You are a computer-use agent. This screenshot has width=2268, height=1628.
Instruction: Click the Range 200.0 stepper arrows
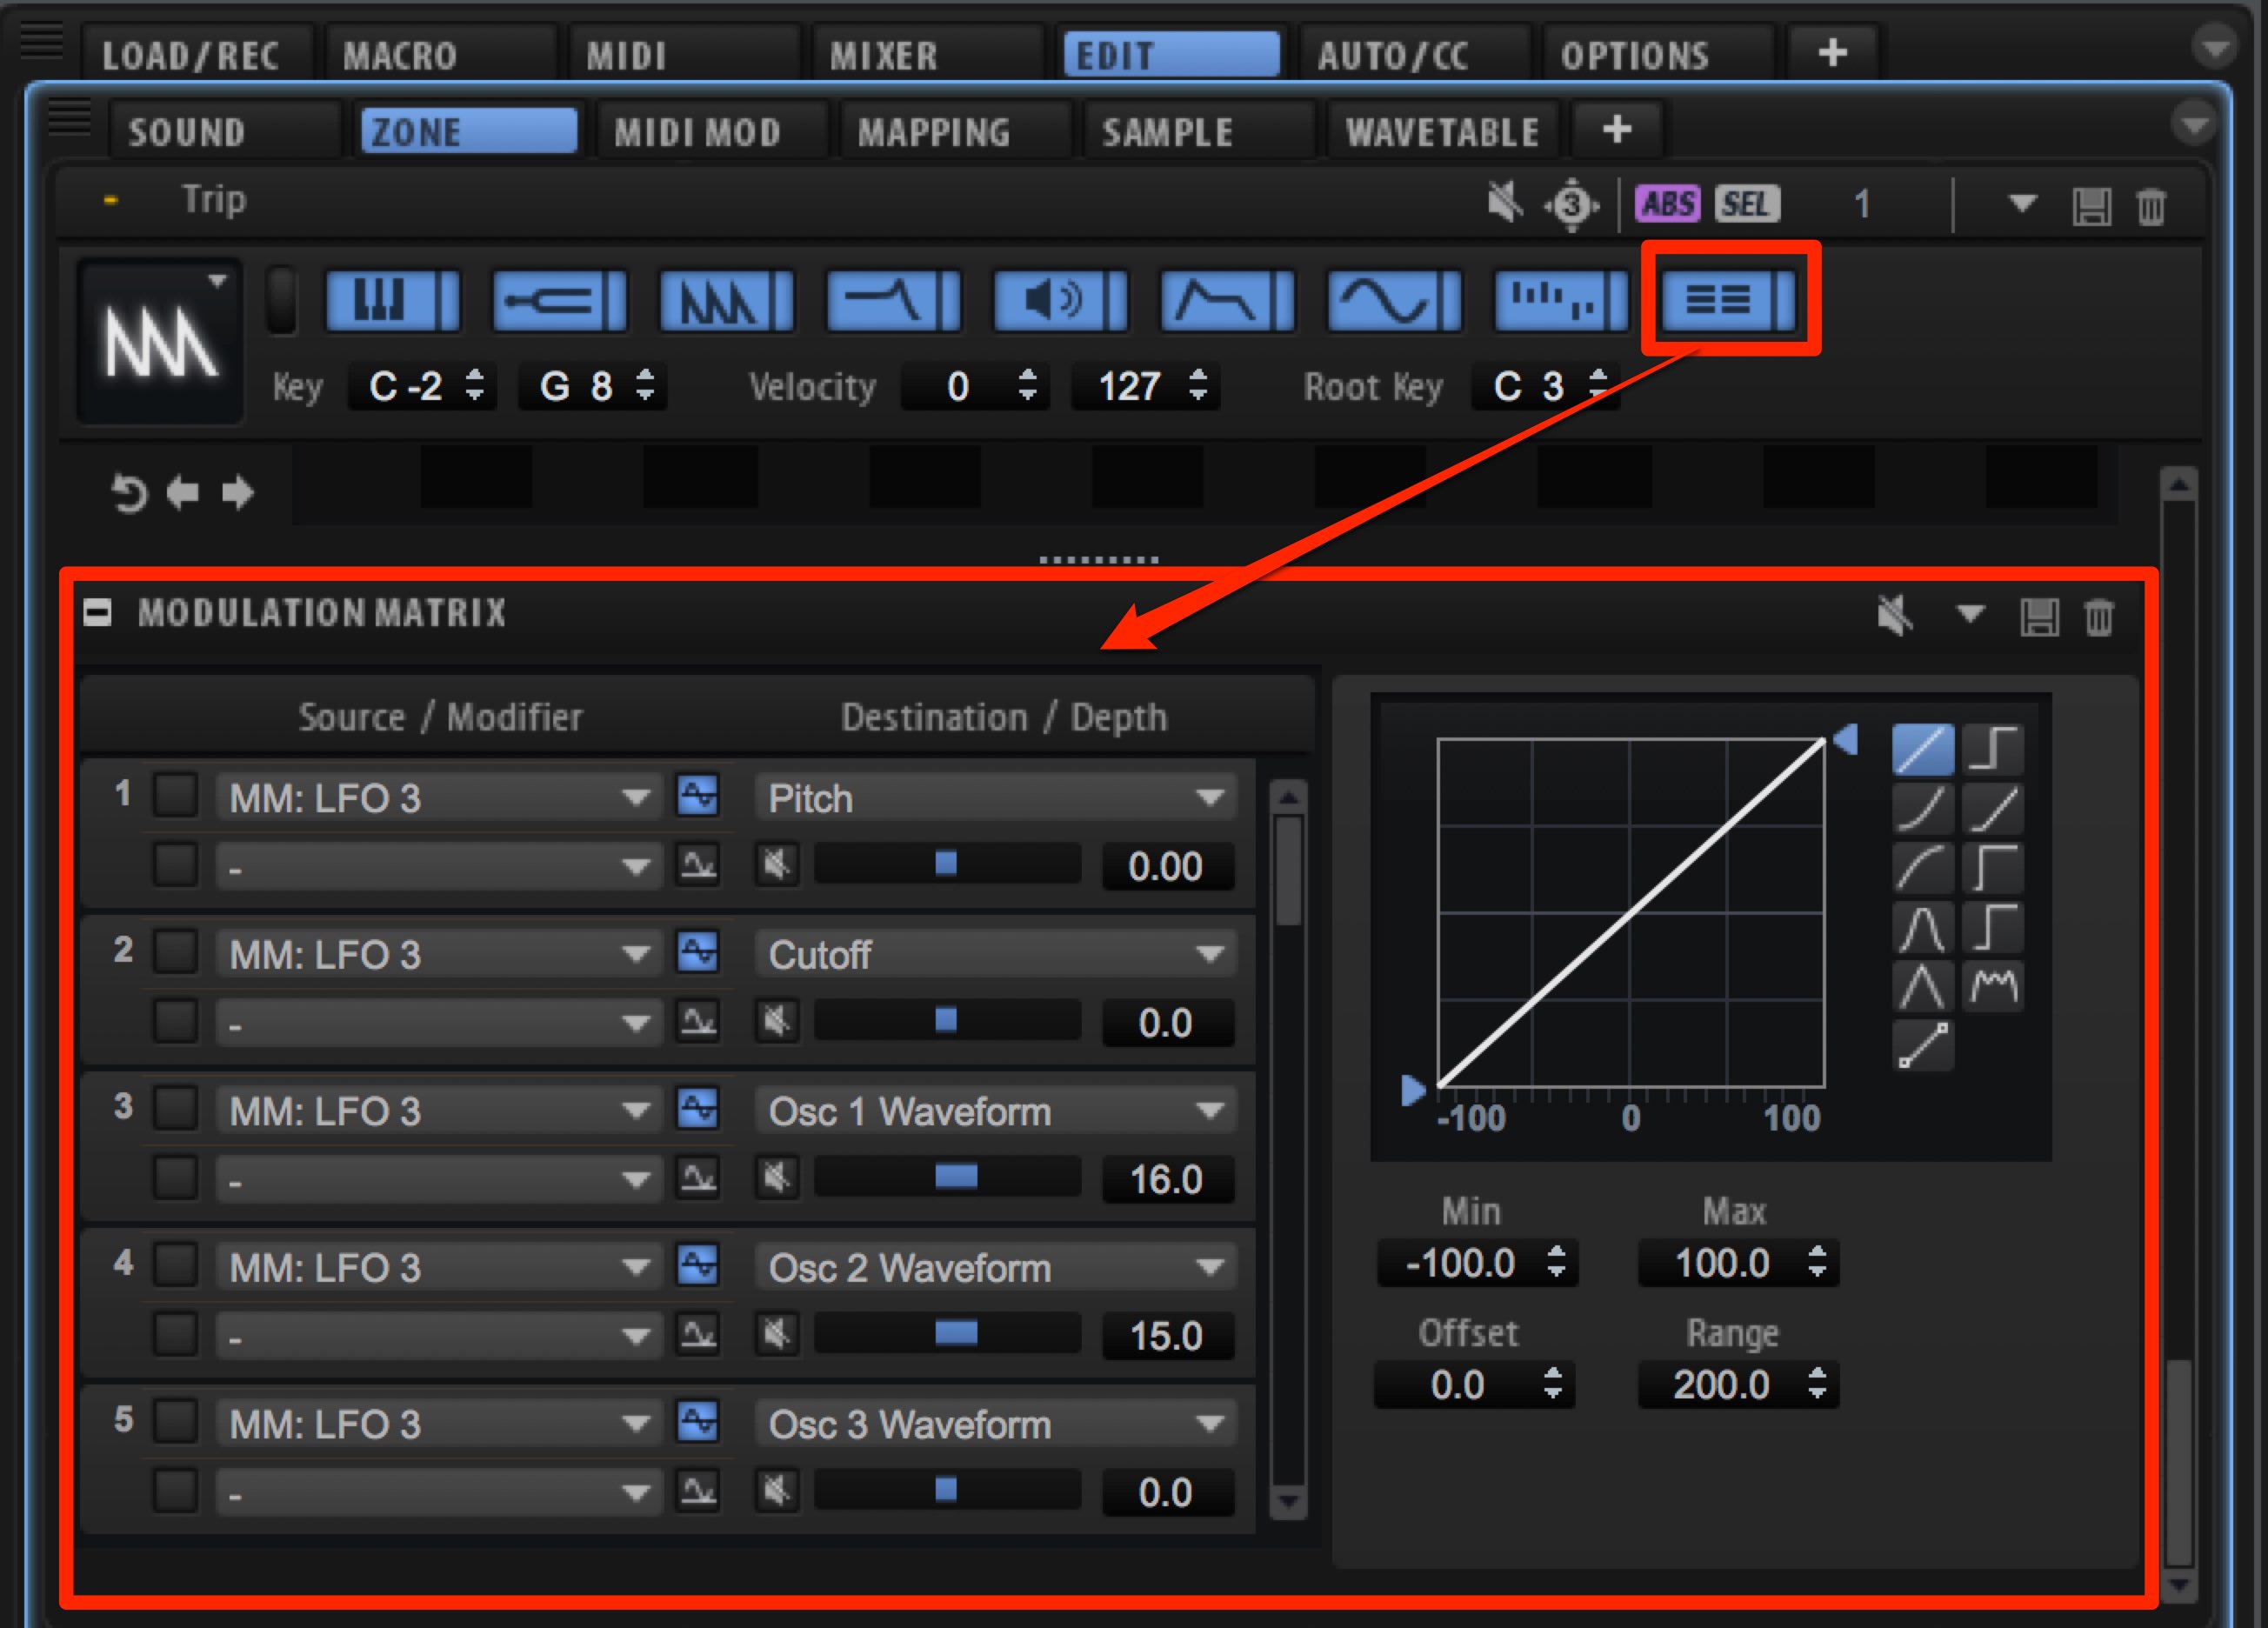(x=1817, y=1384)
